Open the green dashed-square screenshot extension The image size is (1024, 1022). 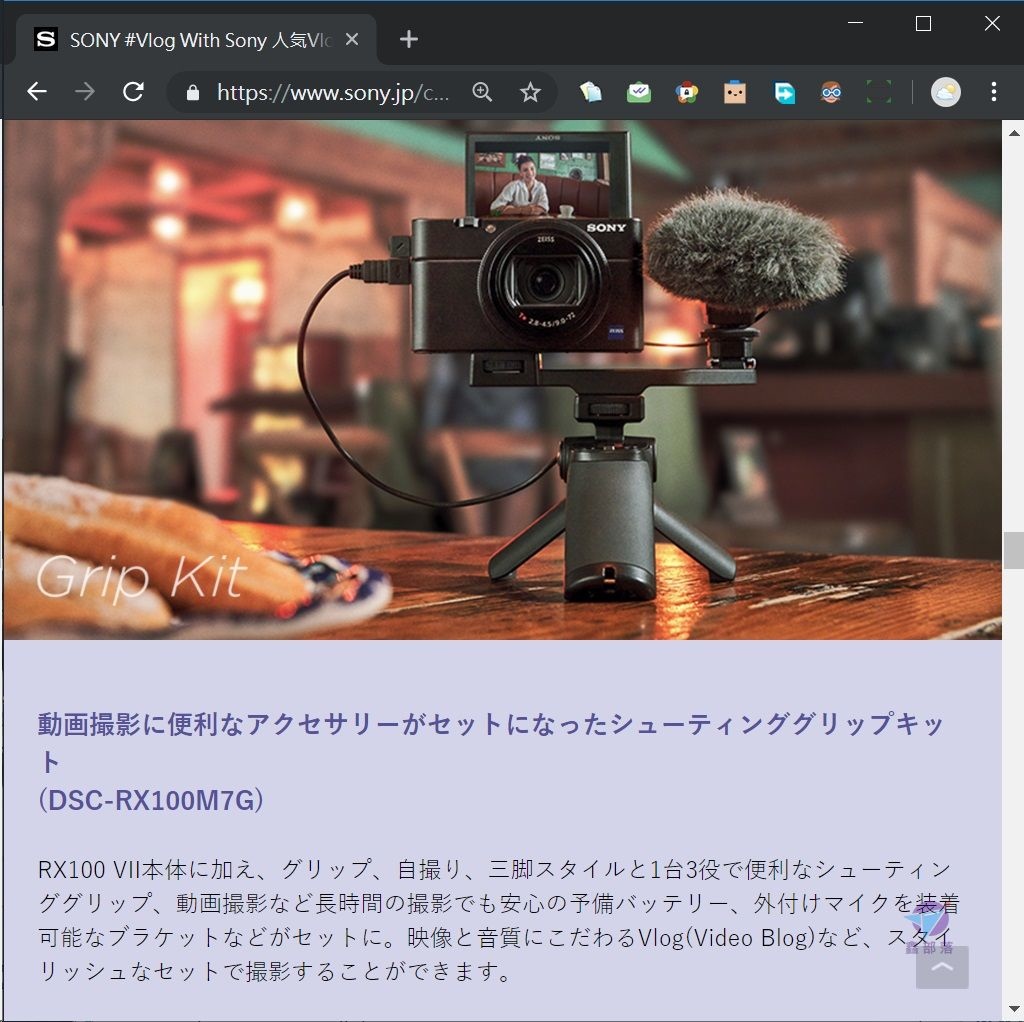coord(878,92)
